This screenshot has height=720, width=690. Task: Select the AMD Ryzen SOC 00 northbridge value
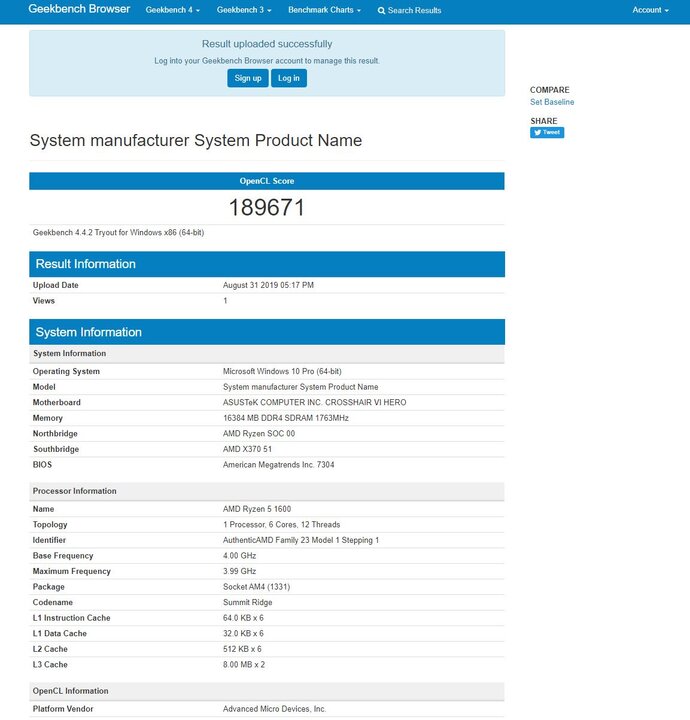point(259,434)
